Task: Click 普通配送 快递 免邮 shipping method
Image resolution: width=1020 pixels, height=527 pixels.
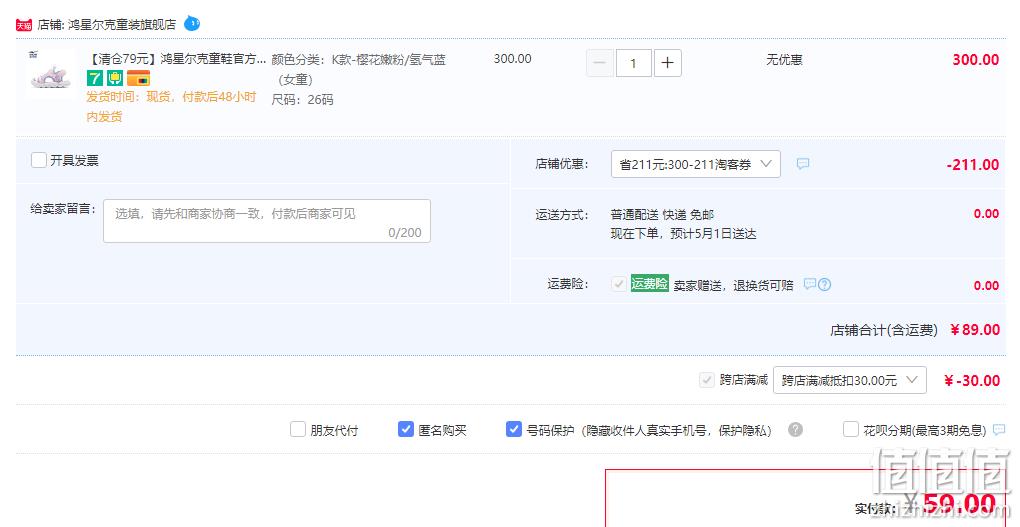Action: 662,215
